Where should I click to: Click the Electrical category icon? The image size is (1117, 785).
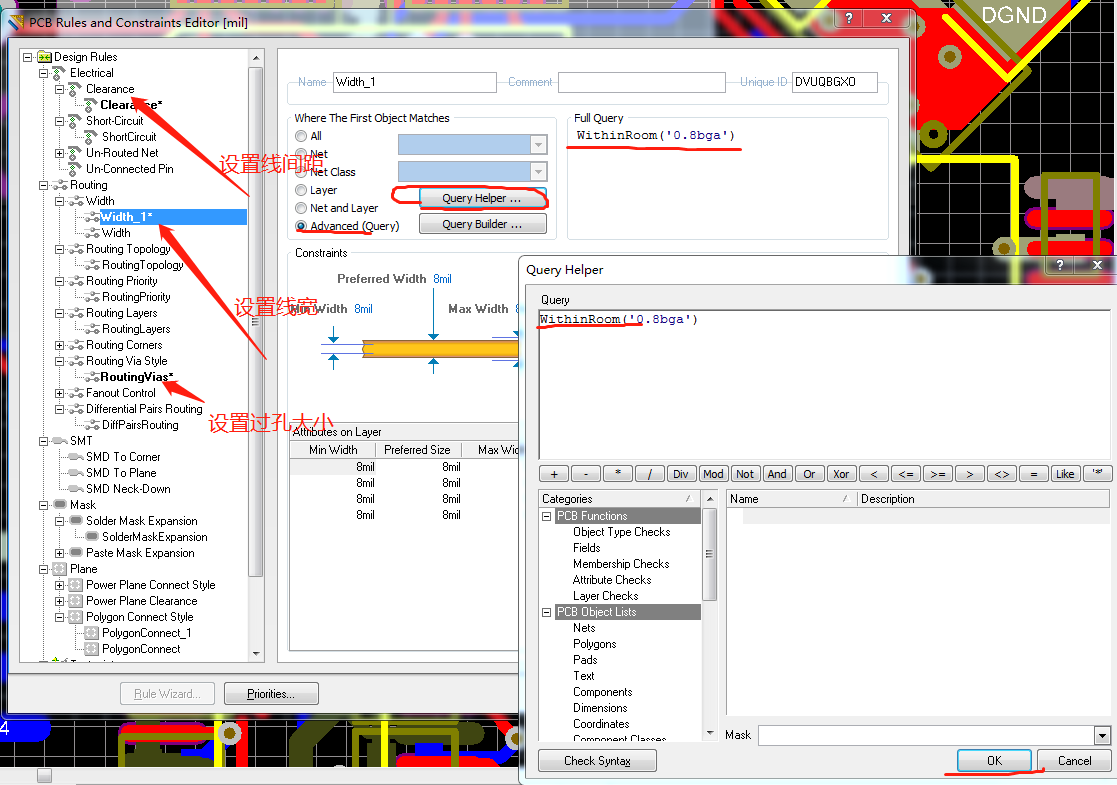(x=60, y=73)
